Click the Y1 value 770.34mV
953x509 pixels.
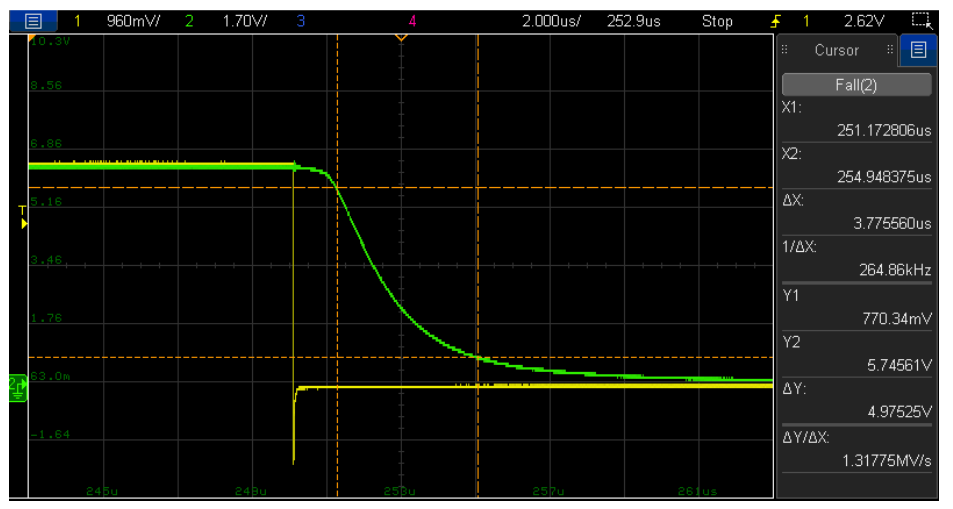896,319
